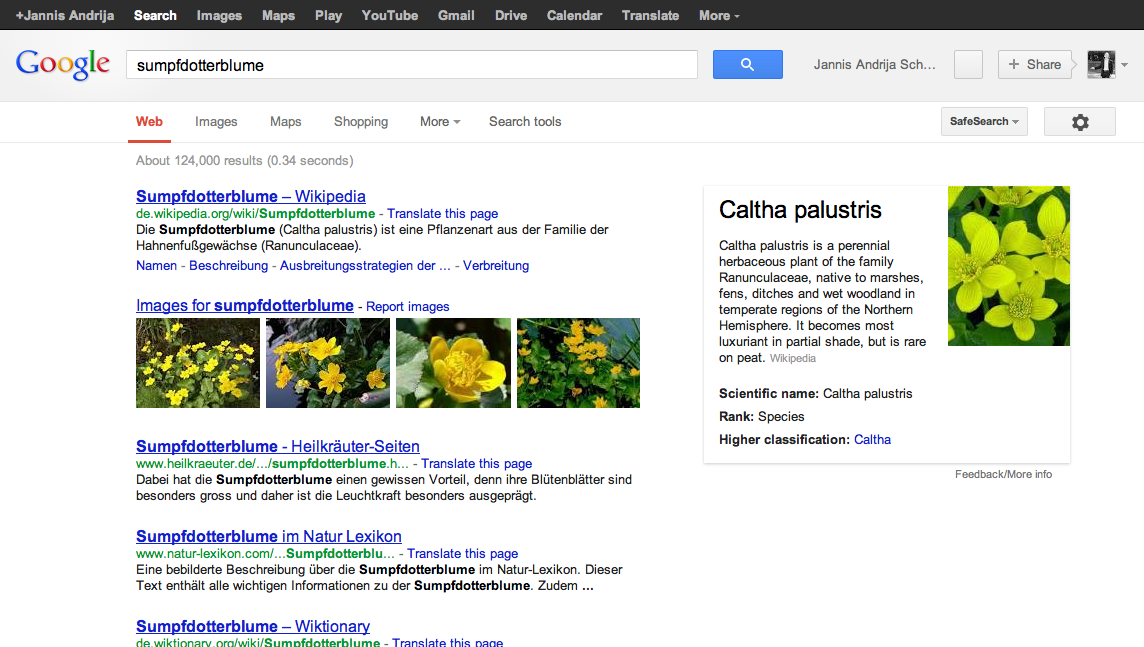Open Play in the top bar

click(x=328, y=15)
